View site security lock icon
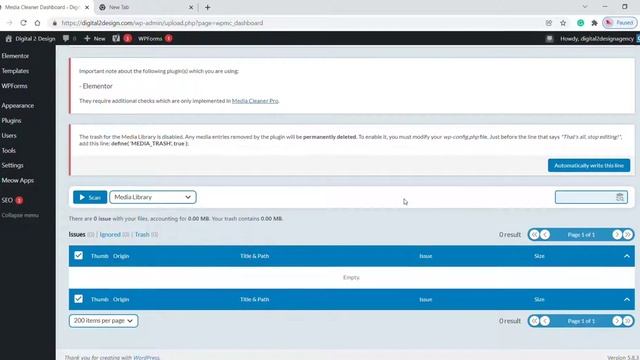Screen dimensions: 640x360 pyautogui.click(x=54, y=23)
